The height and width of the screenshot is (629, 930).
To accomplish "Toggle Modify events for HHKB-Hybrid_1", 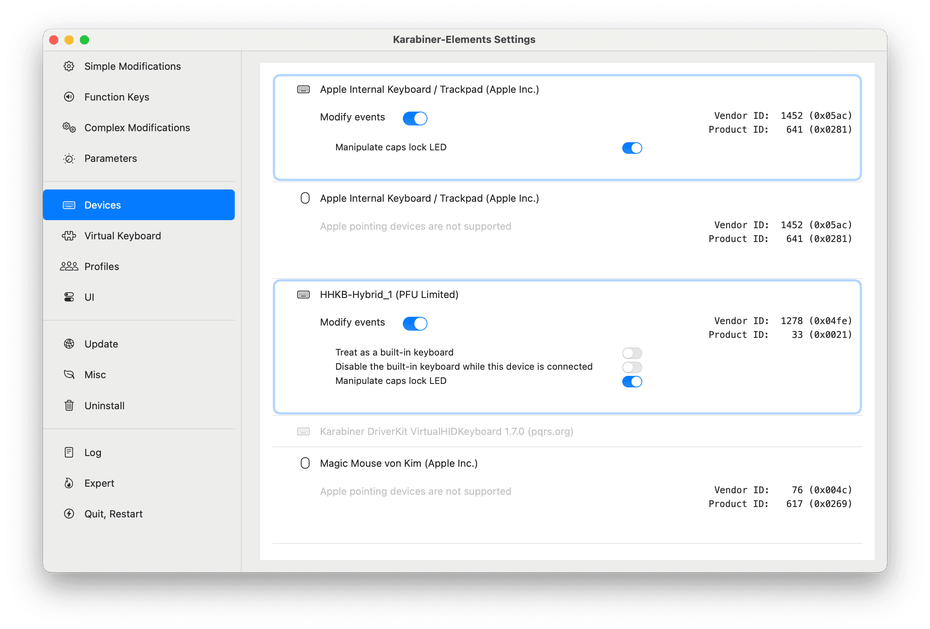I will pos(415,323).
